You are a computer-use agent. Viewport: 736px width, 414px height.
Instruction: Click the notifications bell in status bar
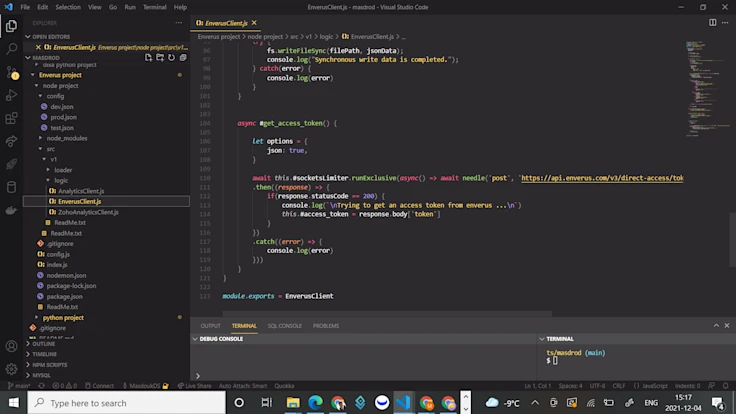click(726, 386)
